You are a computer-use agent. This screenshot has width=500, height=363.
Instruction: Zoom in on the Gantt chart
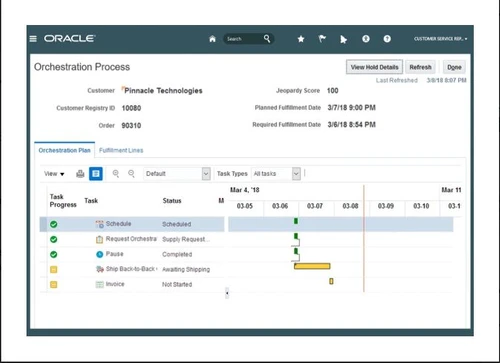116,174
